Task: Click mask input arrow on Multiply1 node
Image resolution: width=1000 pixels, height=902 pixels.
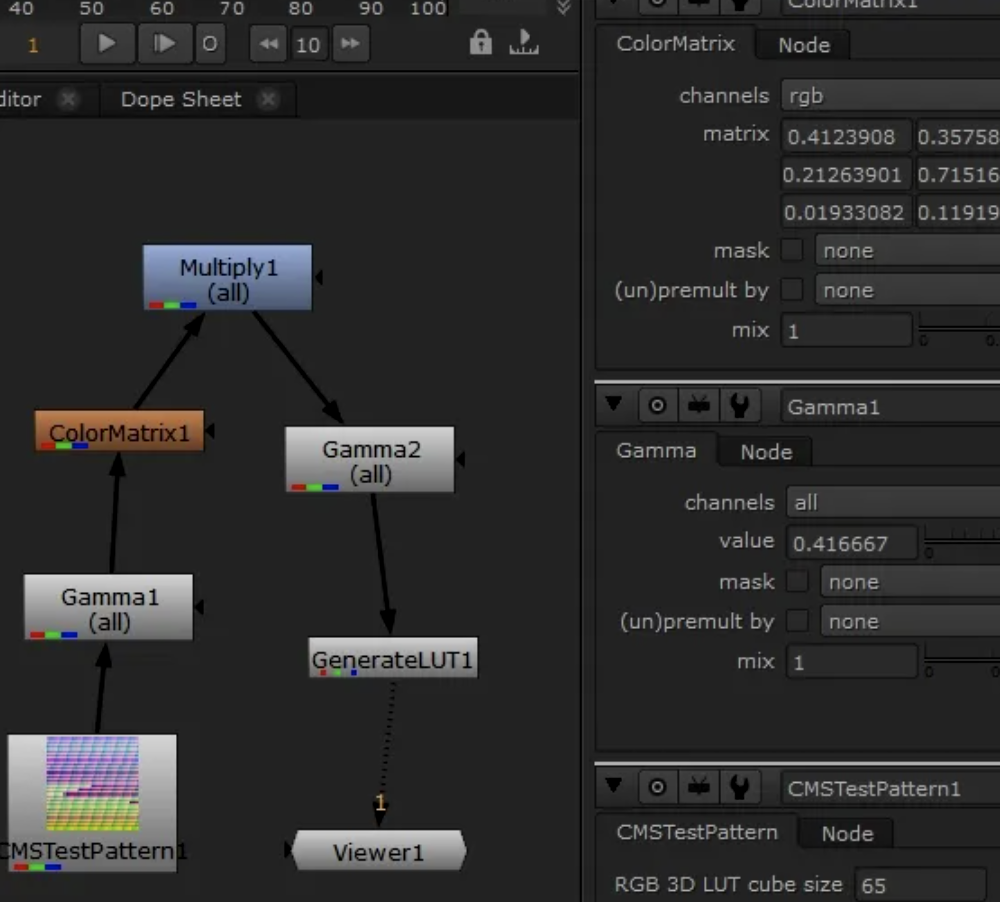Action: coord(319,277)
